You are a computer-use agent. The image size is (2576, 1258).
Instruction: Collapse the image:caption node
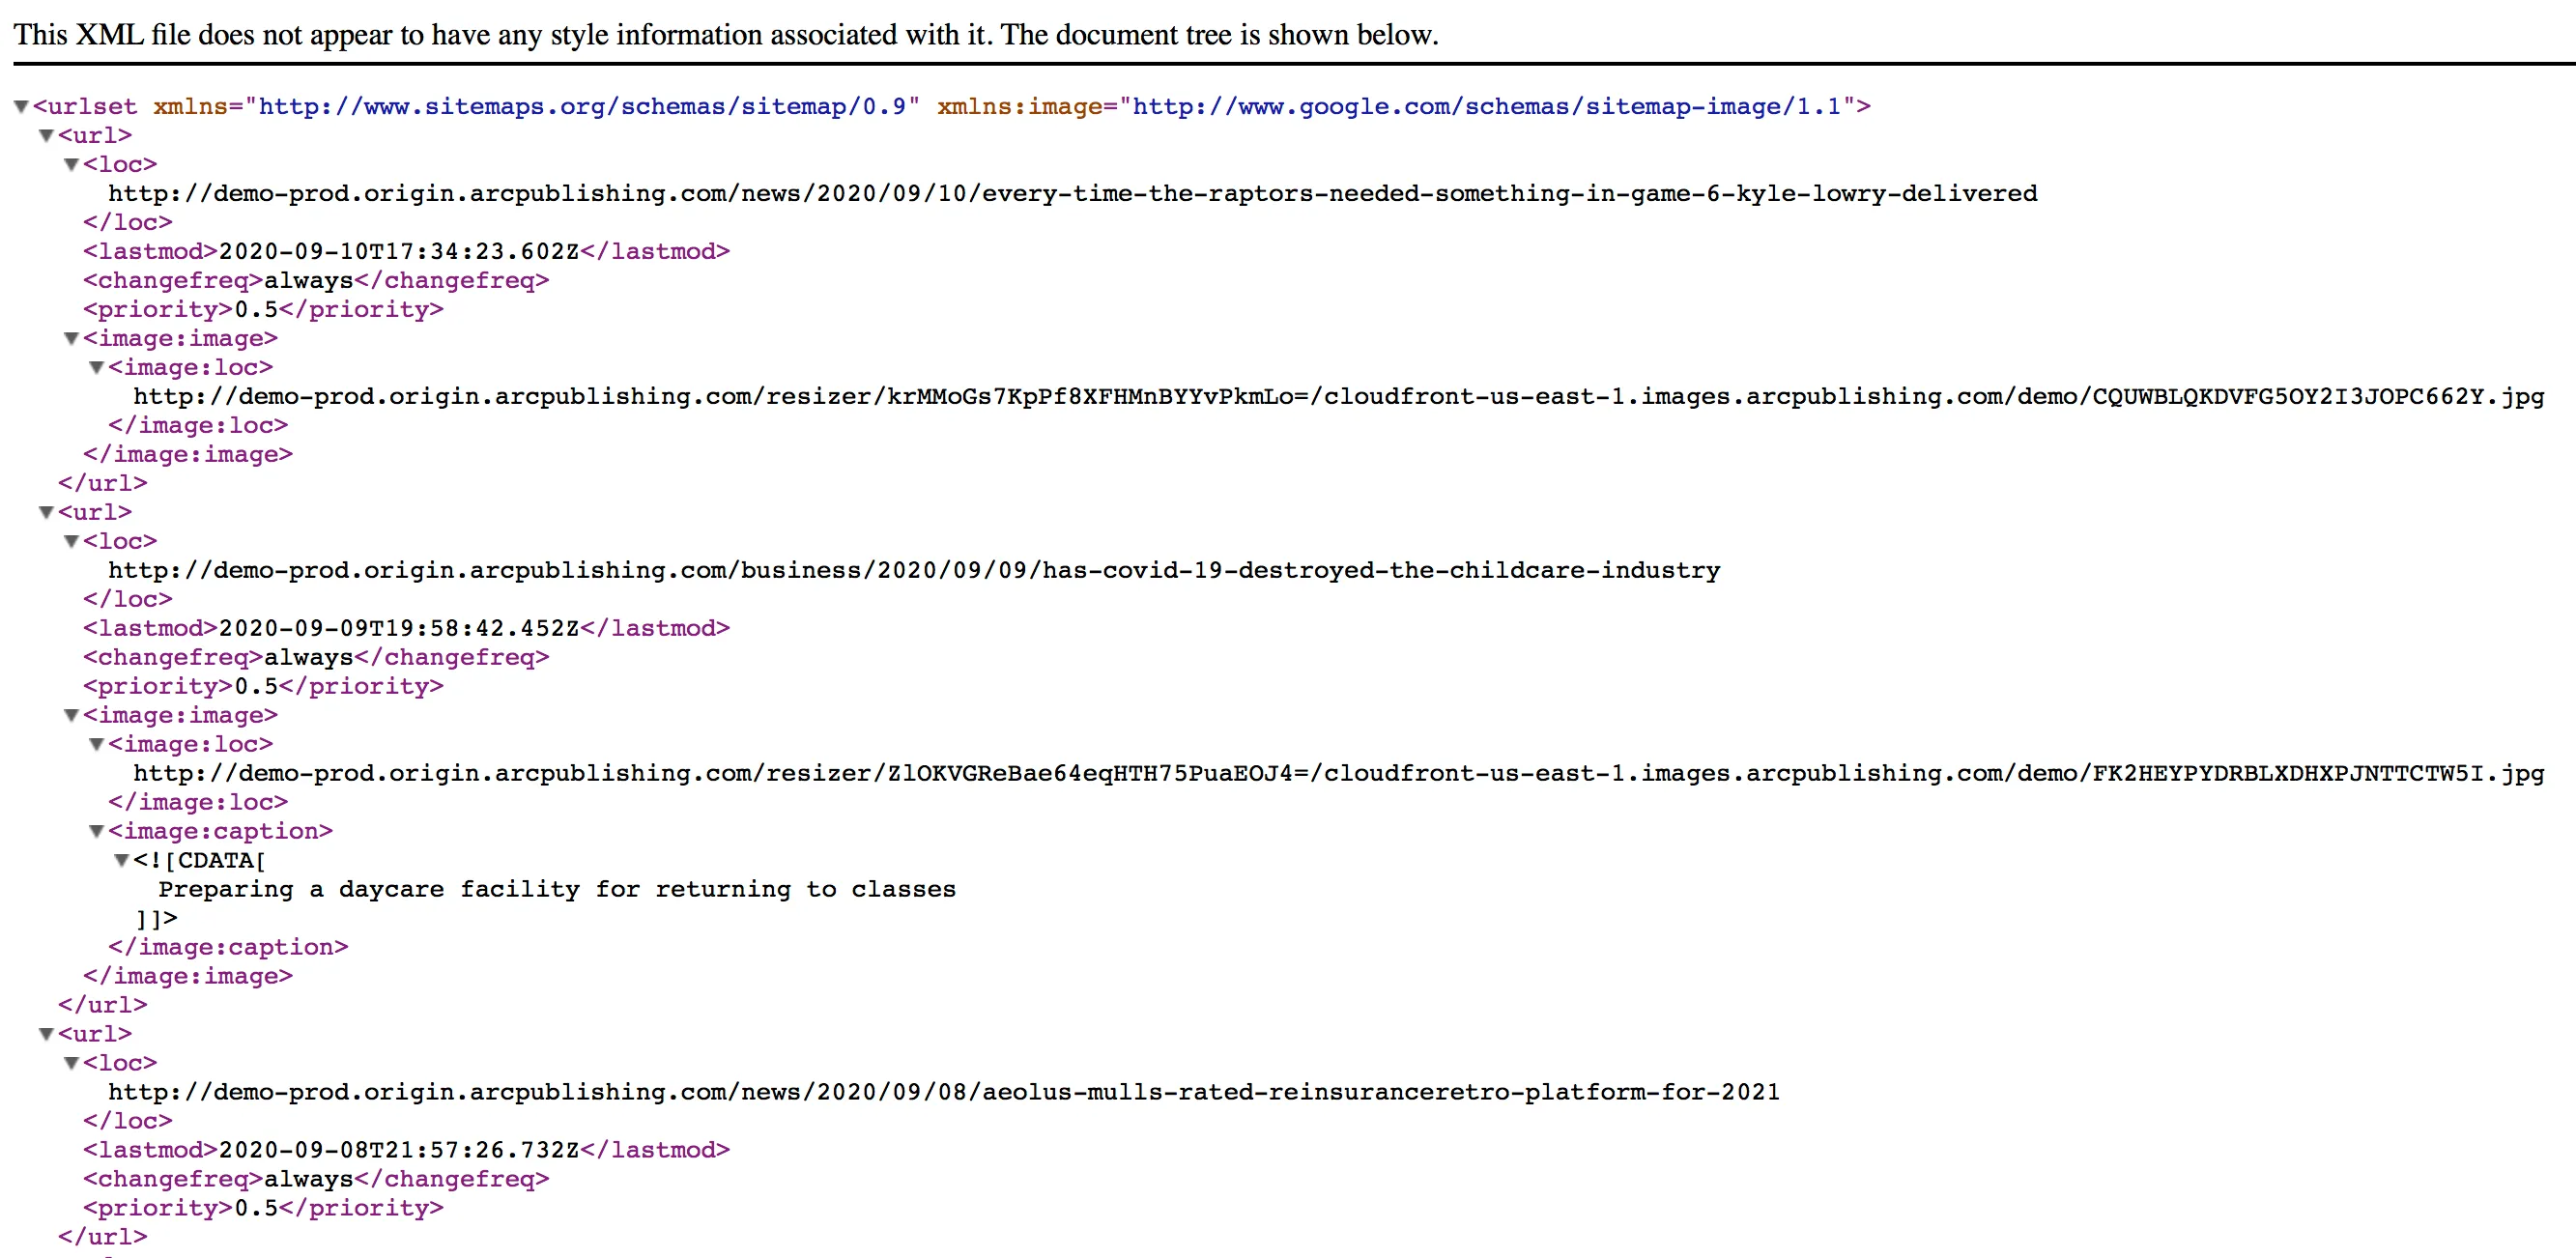point(96,831)
